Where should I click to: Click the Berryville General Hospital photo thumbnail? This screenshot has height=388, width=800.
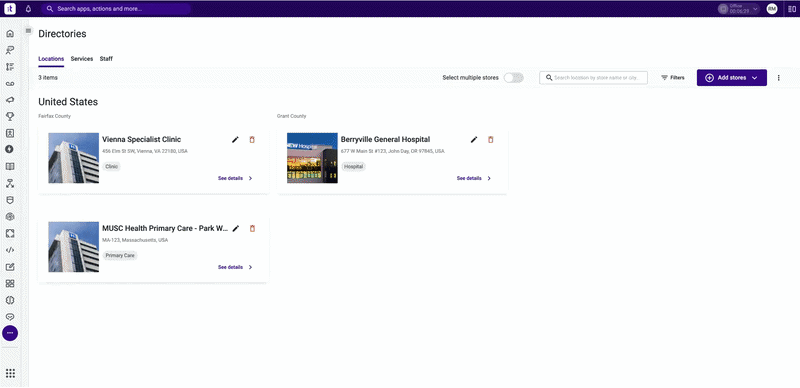312,158
